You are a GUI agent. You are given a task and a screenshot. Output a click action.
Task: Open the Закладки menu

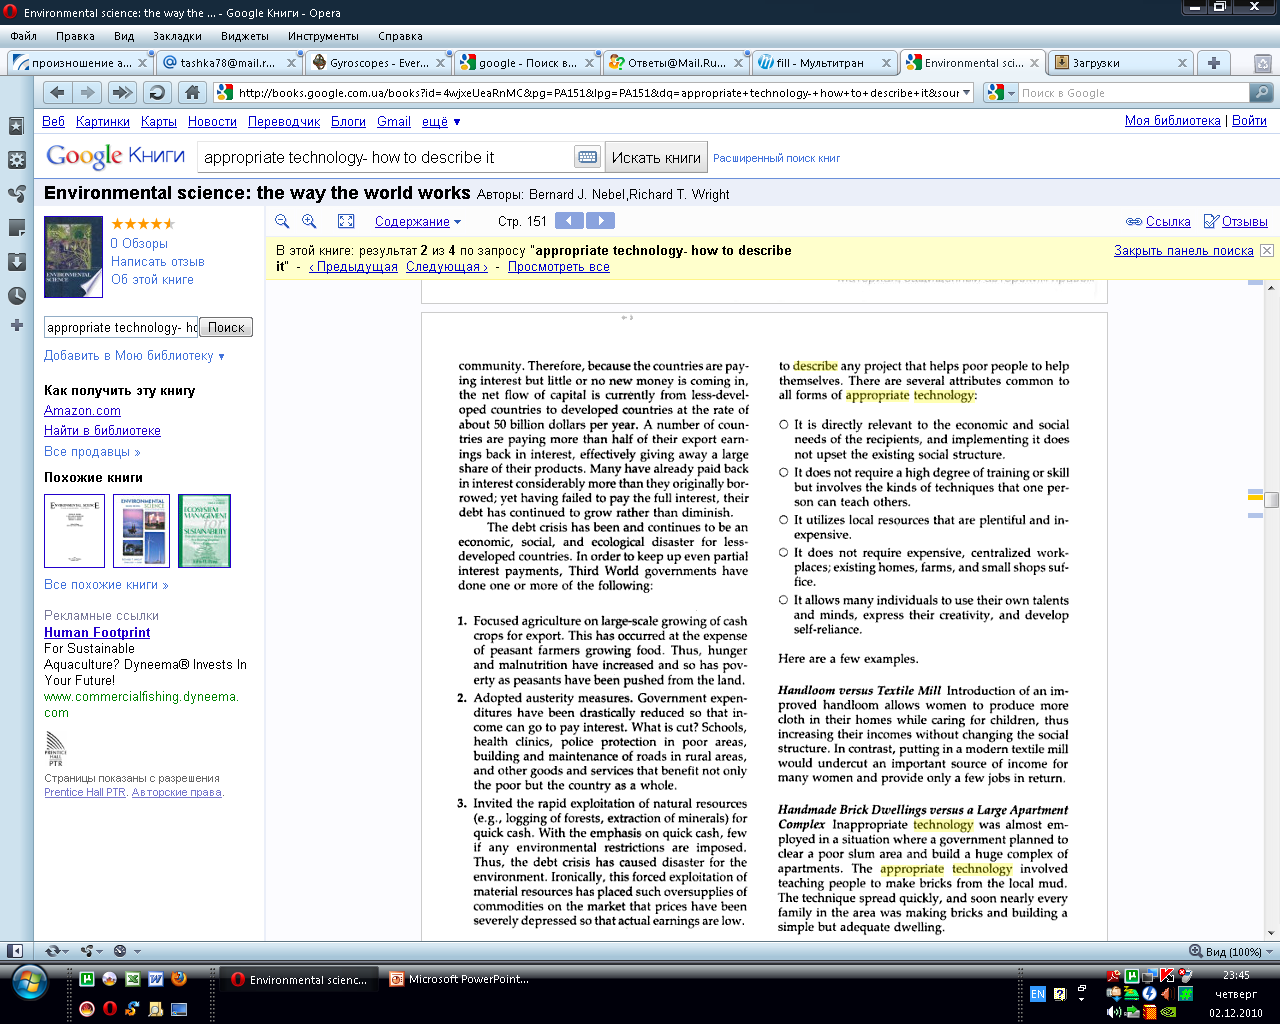point(177,36)
